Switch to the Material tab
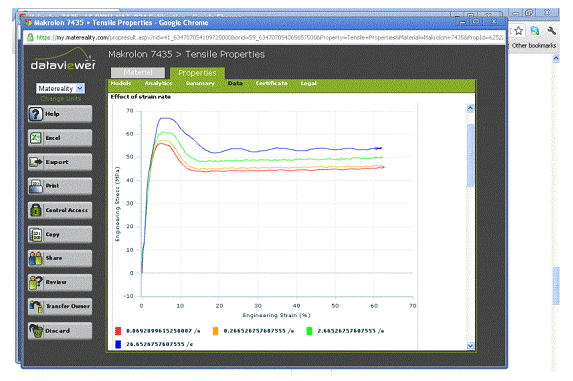This screenshot has height=381, width=573. tap(138, 72)
